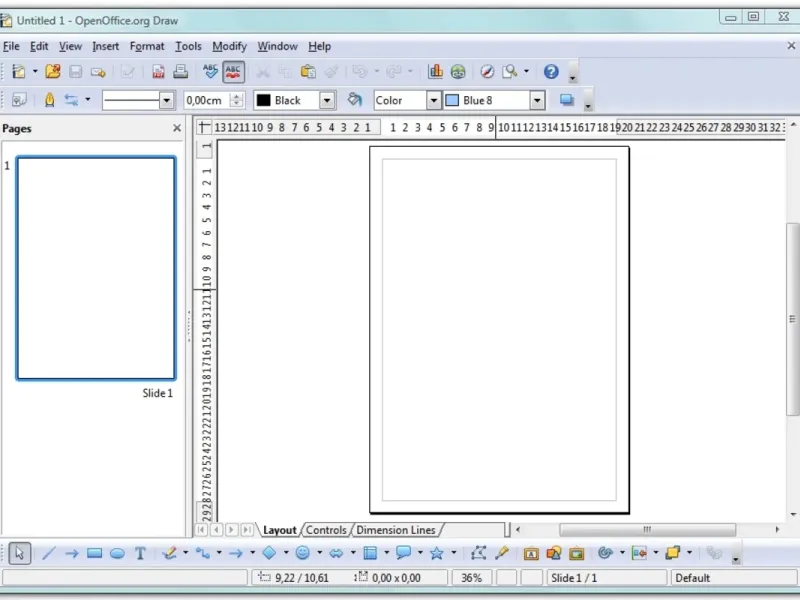Export the drawing directly as PDF
This screenshot has width=800, height=600.
pyautogui.click(x=158, y=71)
